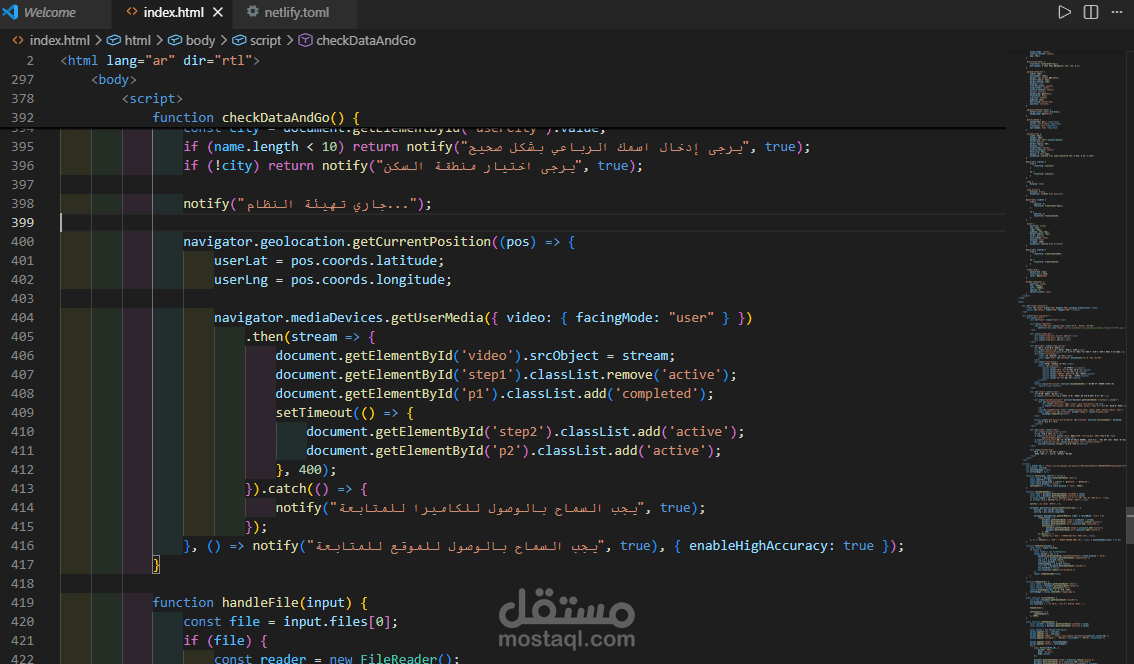
Task: Open the netlify.toml tab
Action: coord(297,12)
